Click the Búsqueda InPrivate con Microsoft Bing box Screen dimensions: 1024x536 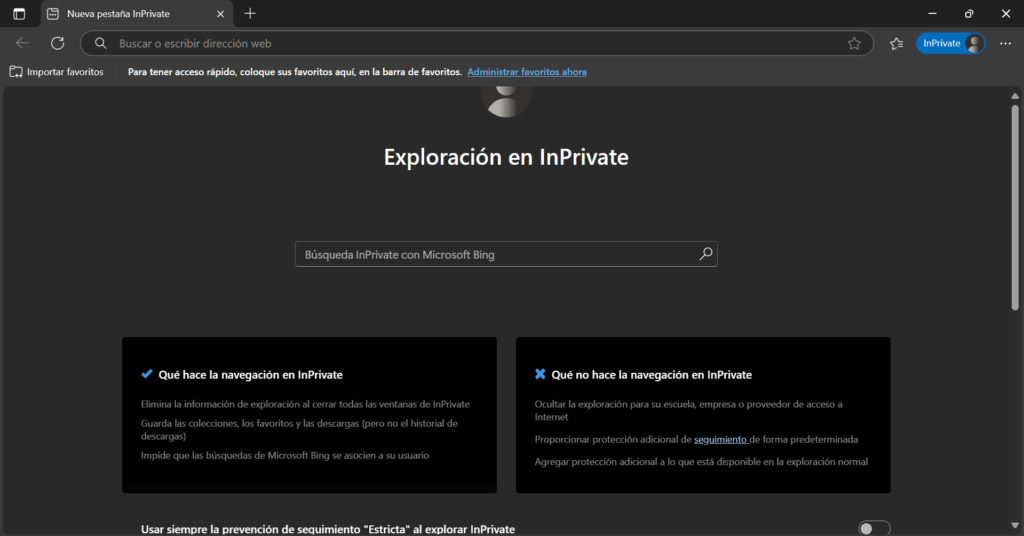pyautogui.click(x=506, y=254)
